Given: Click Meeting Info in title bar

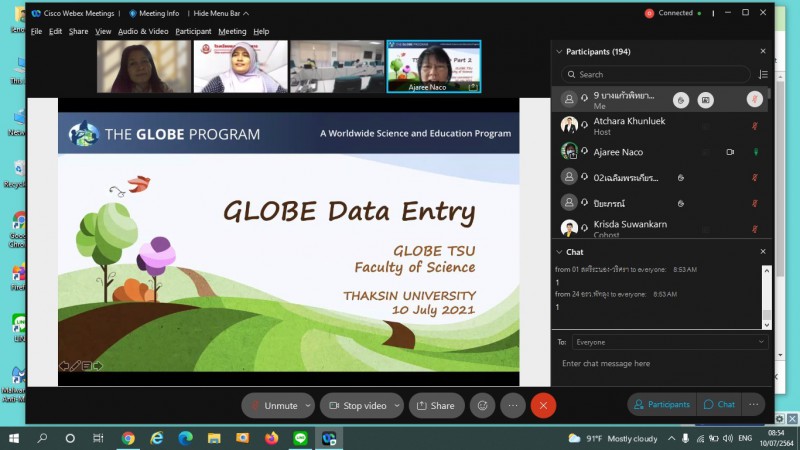Looking at the screenshot, I should (154, 13).
